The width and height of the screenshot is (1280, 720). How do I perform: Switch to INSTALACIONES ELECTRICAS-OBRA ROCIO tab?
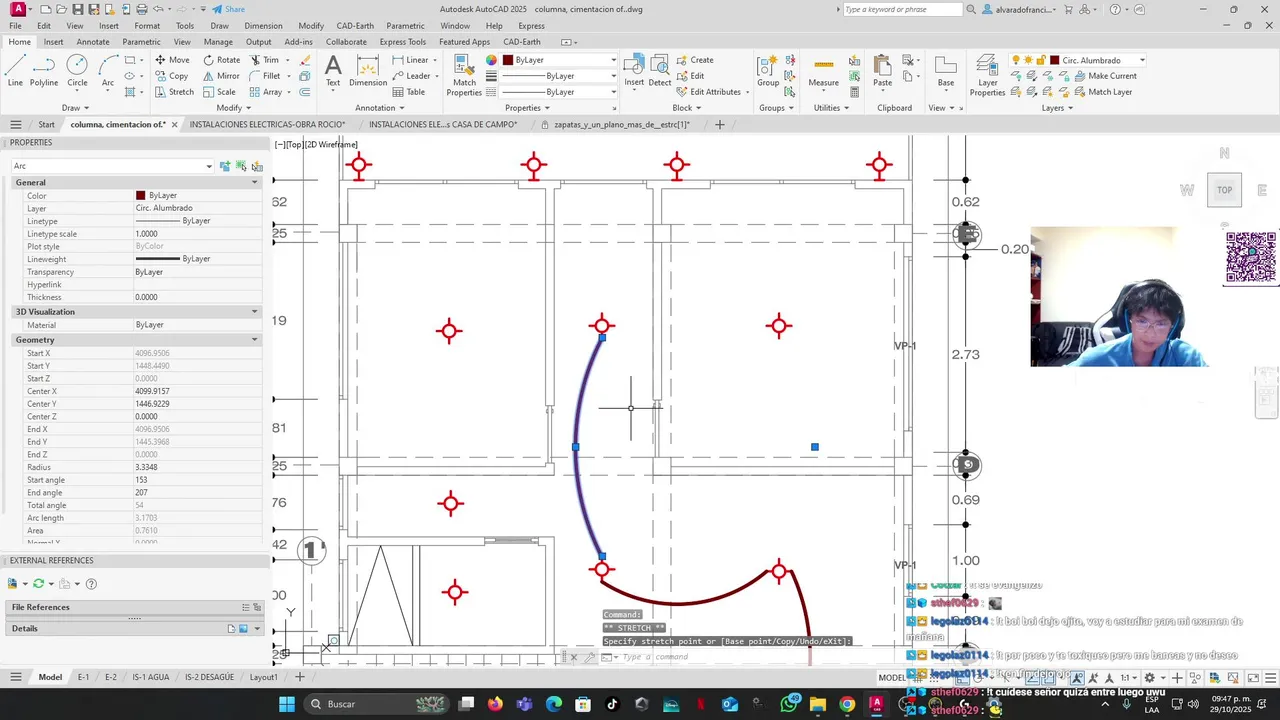[267, 125]
